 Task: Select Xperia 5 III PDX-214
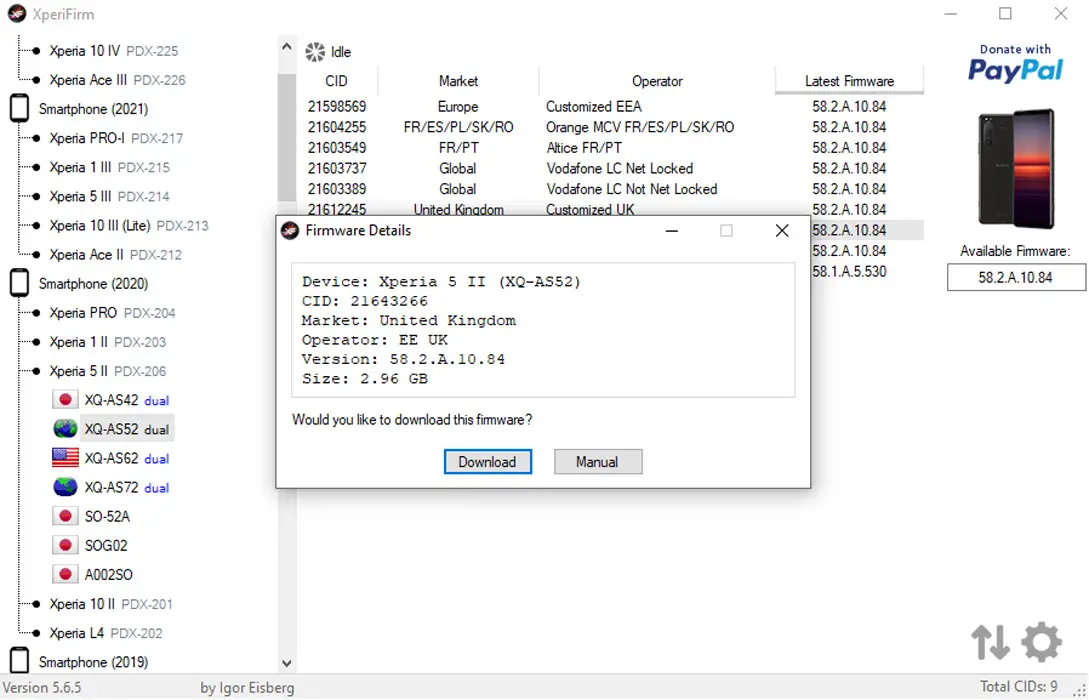point(110,197)
